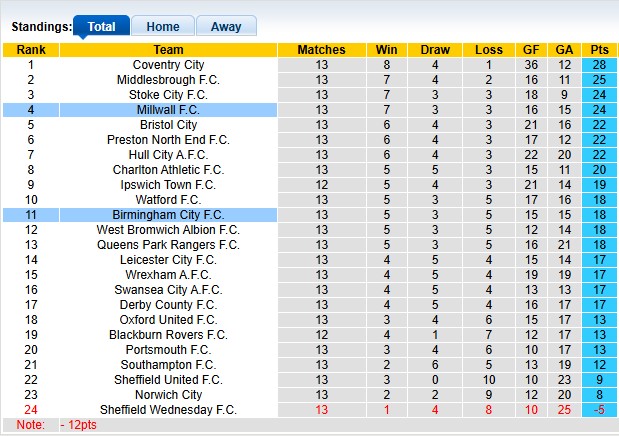Open Middlesbrough F.C. team page

[x=168, y=80]
